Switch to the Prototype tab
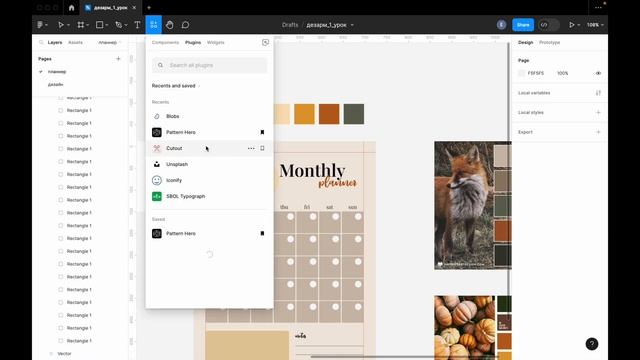Image resolution: width=640 pixels, height=360 pixels. coord(549,42)
